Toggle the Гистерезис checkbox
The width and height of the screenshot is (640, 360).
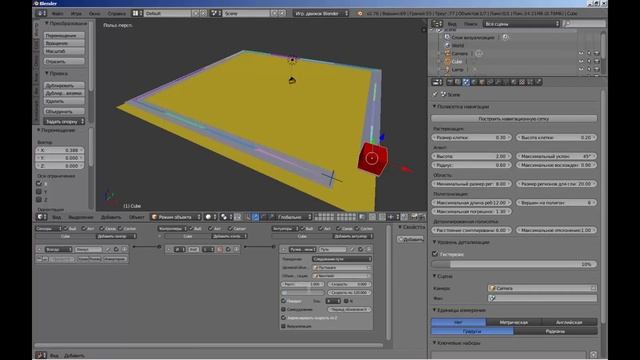click(x=435, y=254)
